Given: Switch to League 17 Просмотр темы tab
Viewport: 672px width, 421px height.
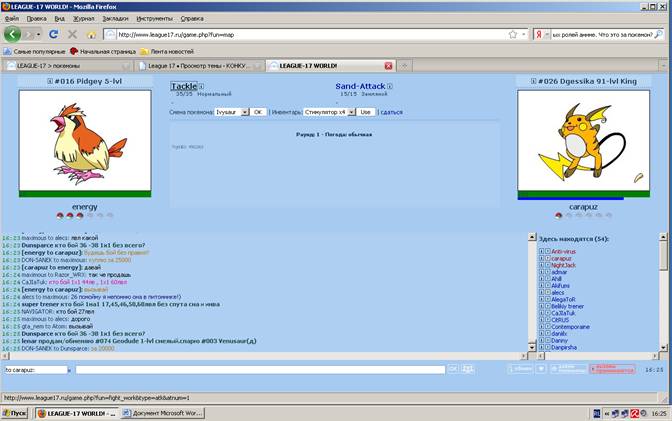Looking at the screenshot, I should [x=199, y=66].
